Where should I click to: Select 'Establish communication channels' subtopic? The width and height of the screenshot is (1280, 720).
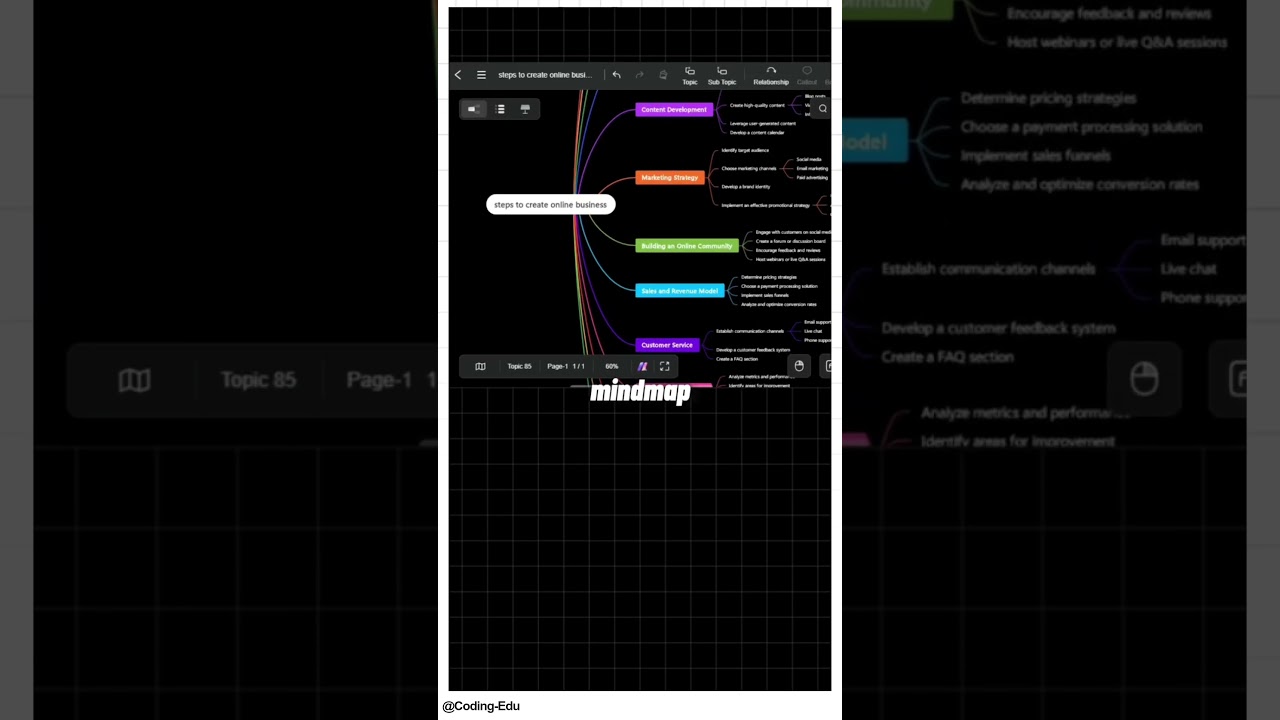pyautogui.click(x=750, y=331)
